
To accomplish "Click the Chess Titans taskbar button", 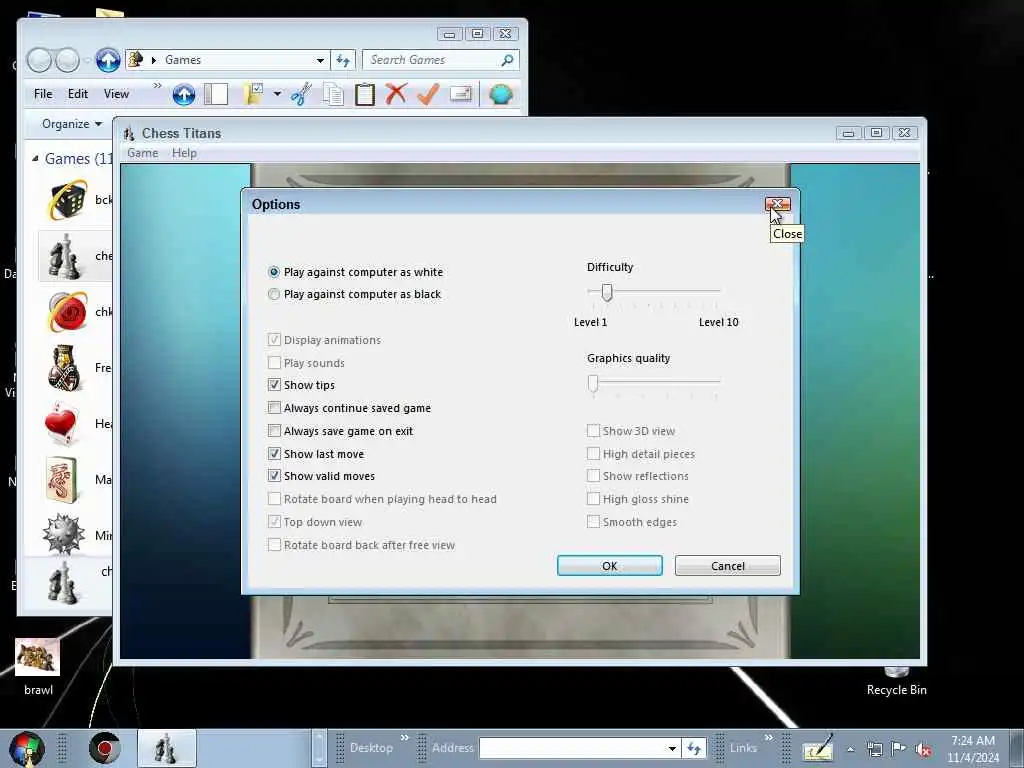I will [x=167, y=748].
